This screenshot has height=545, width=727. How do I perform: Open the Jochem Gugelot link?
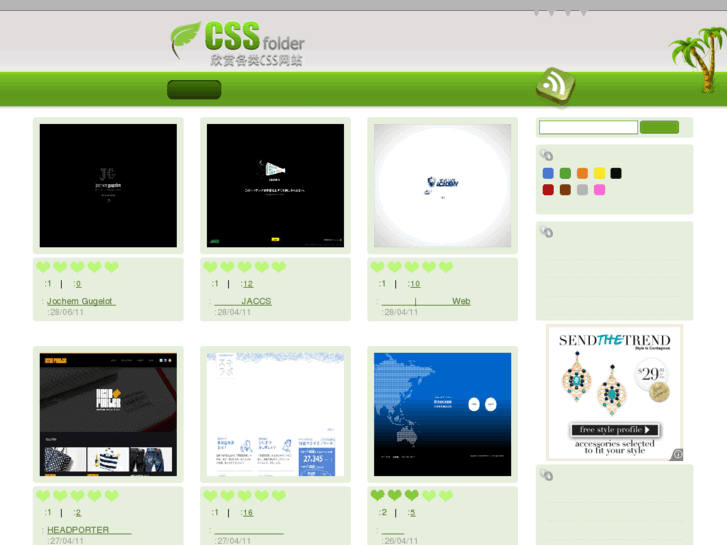click(81, 301)
